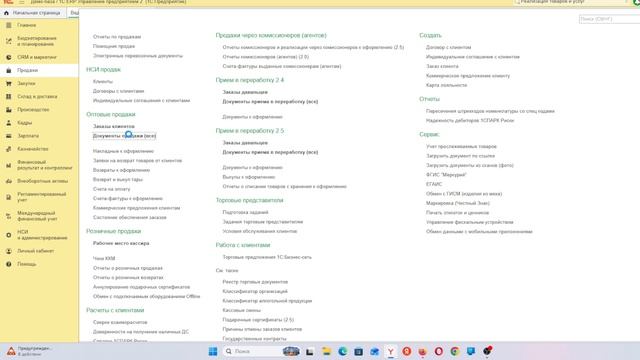Open the Казначейство section icon
Viewport: 640px width, 360px height.
9,149
